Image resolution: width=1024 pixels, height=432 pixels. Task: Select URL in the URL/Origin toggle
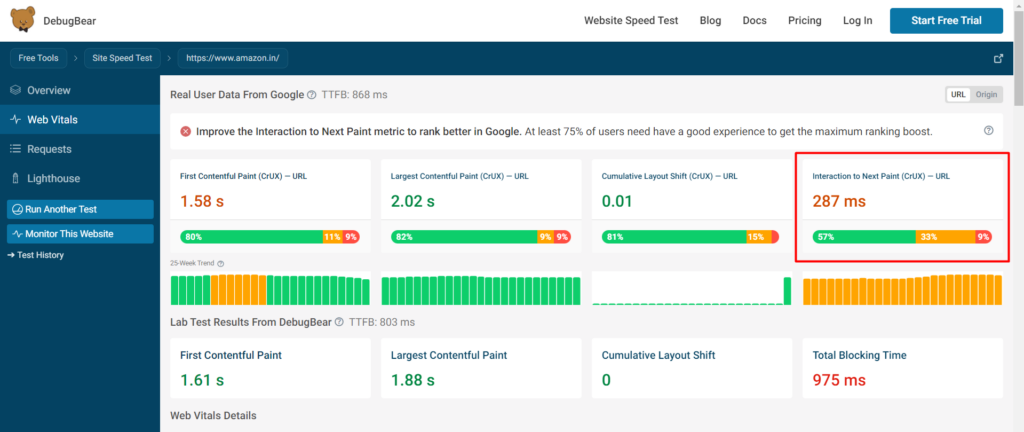tap(959, 95)
